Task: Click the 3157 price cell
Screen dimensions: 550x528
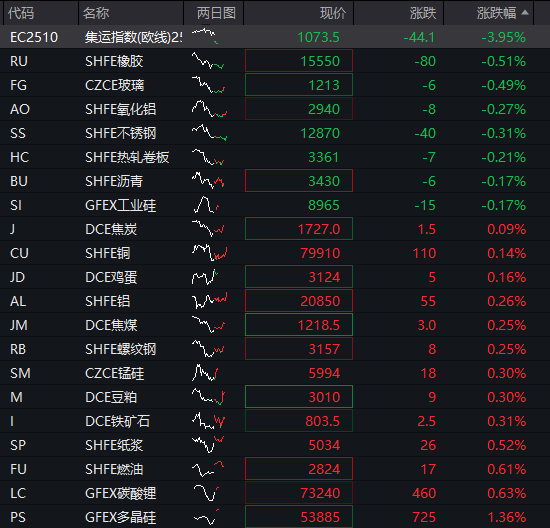Action: tap(299, 349)
